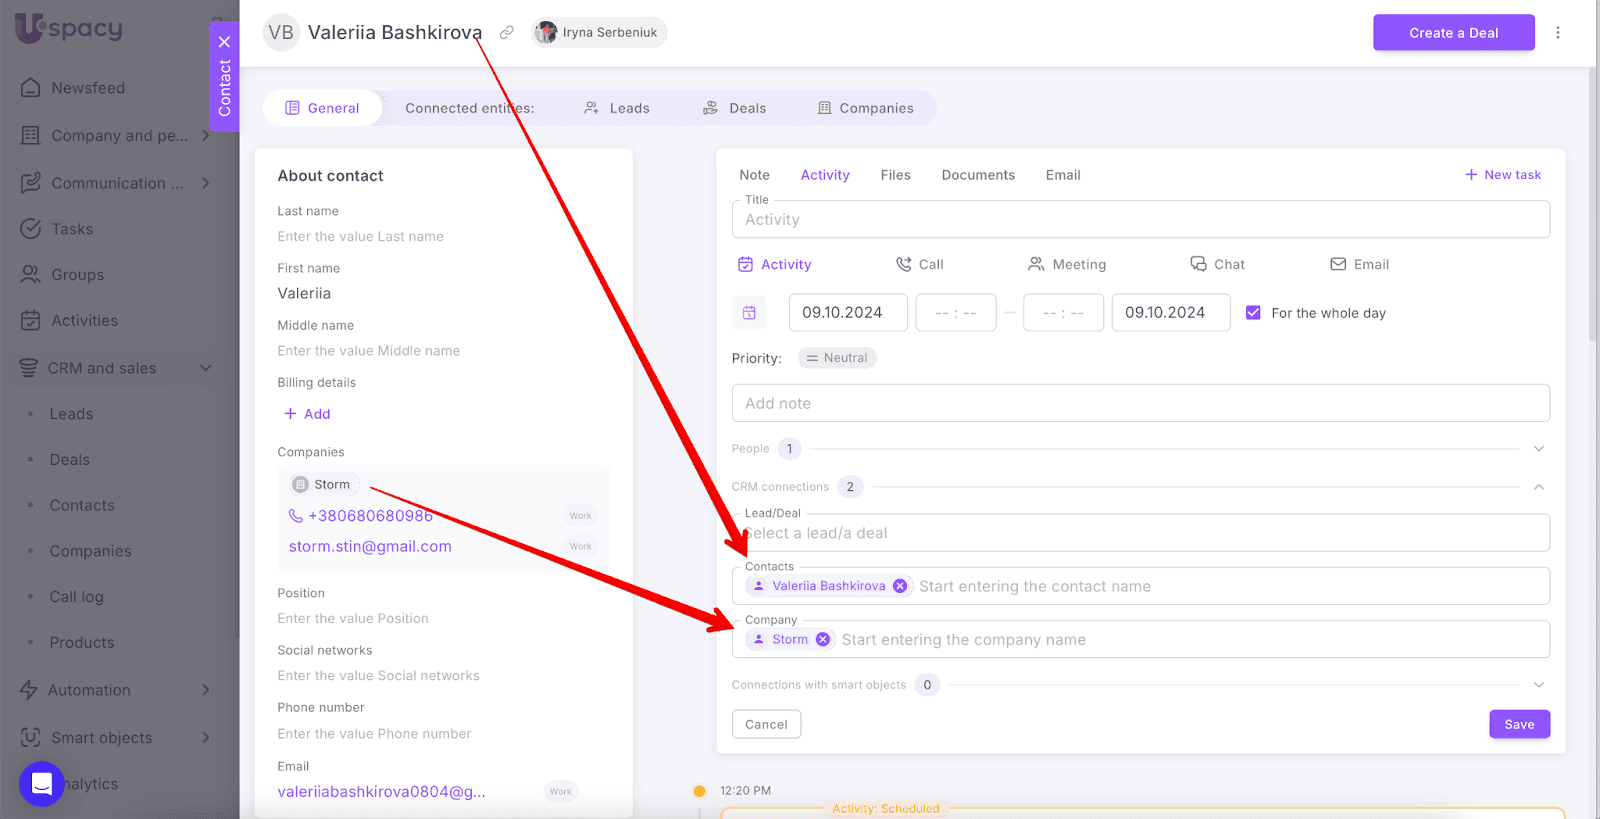Screen dimensions: 1600x819
Task: Switch to the Files tab
Action: point(895,175)
